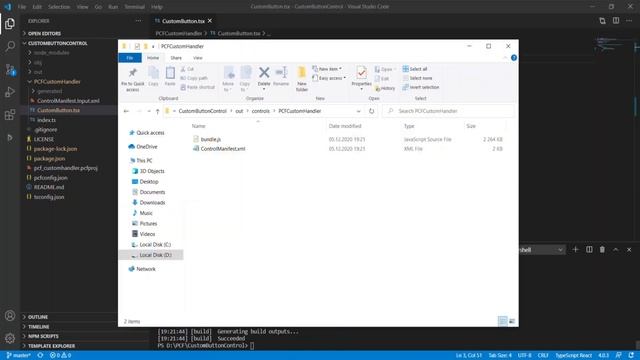This screenshot has width=640, height=360.
Task: Select the ControlManifest.xml file in File Explorer
Action: click(x=223, y=149)
